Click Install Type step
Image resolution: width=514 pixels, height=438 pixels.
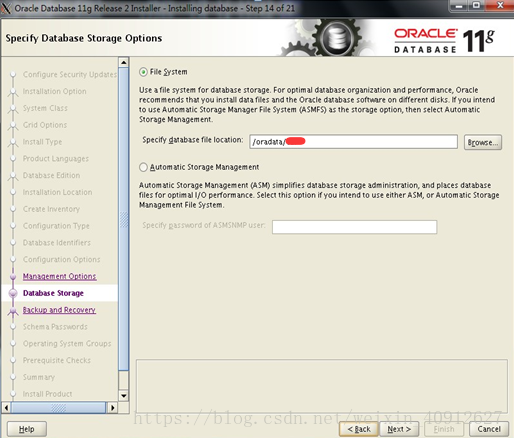click(x=42, y=142)
